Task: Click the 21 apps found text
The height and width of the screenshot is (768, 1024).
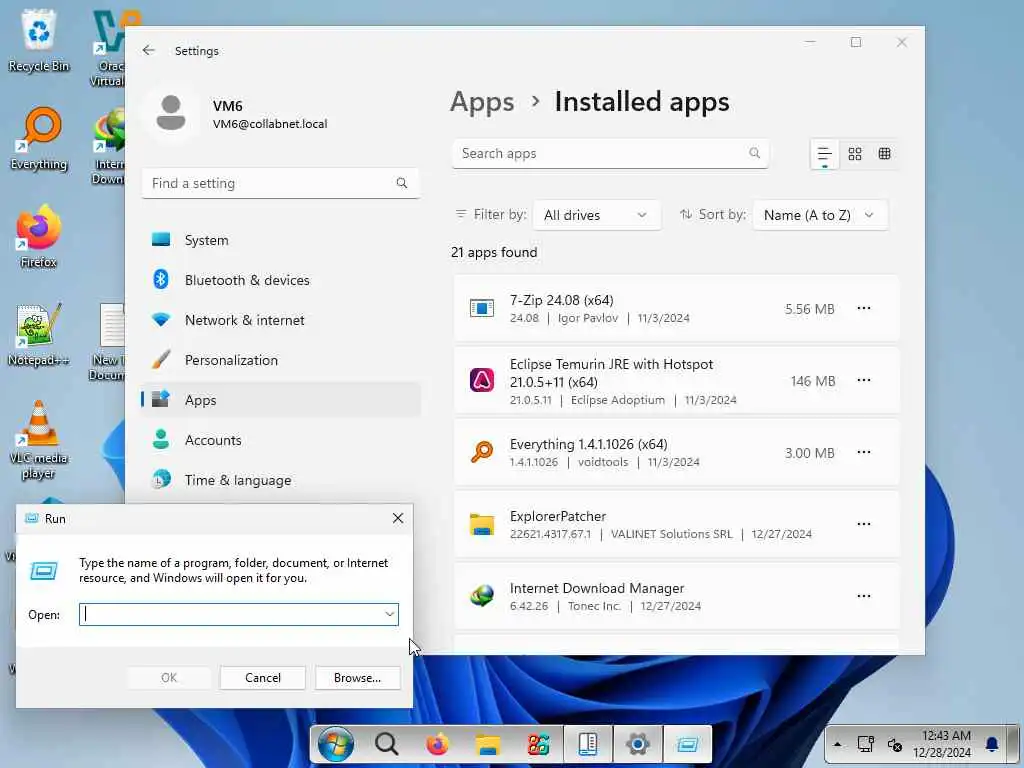Action: click(494, 252)
